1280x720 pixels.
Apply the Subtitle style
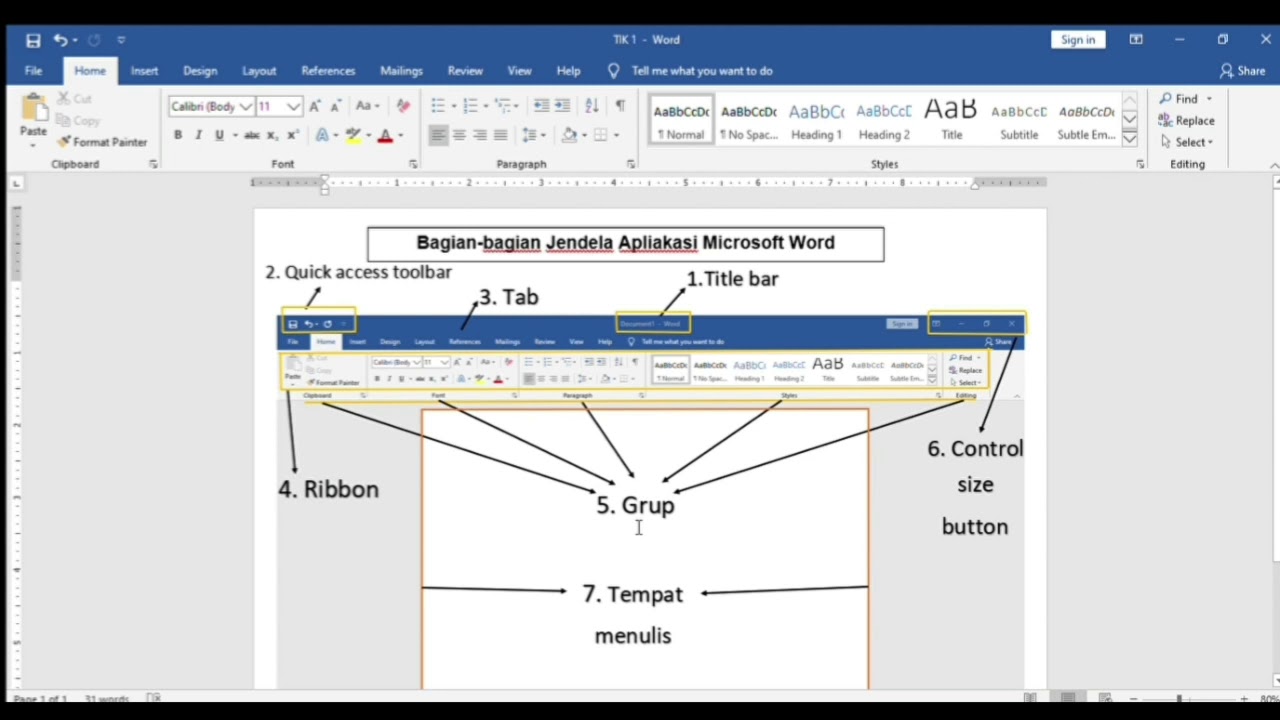[x=1019, y=121]
